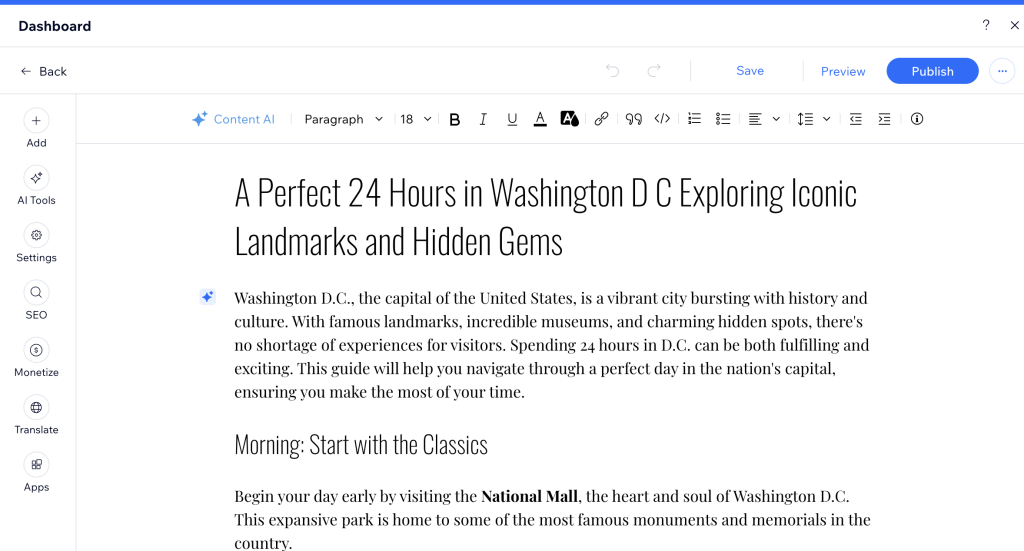The image size is (1024, 551).
Task: Toggle underline text formatting
Action: [x=512, y=119]
